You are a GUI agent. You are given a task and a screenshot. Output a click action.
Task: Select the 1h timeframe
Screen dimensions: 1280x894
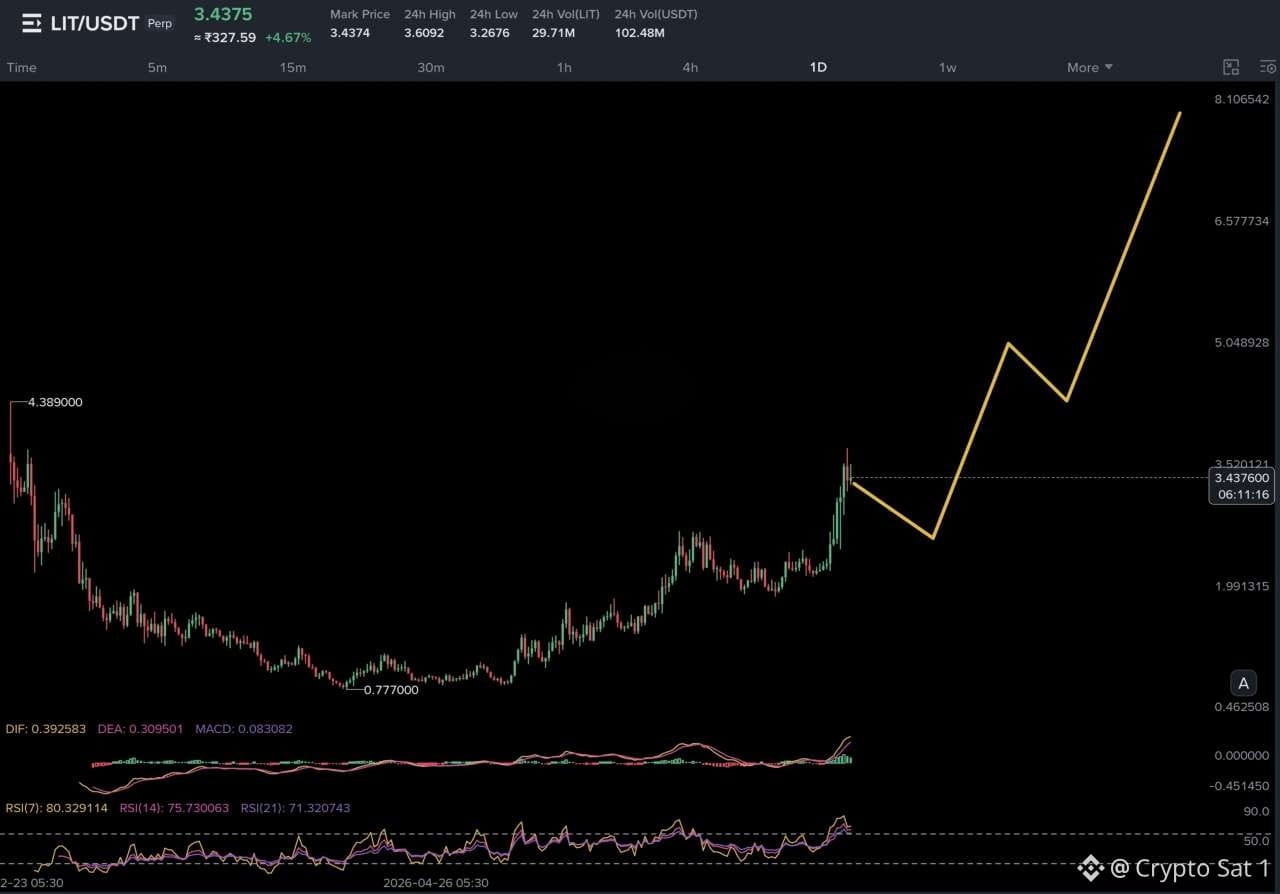(x=564, y=67)
